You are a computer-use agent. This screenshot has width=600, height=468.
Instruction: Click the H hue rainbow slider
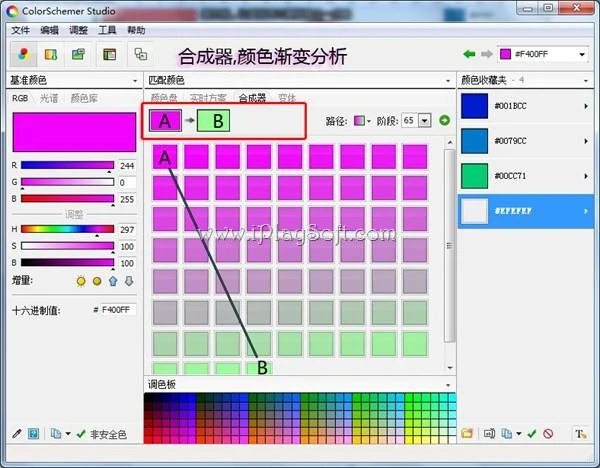[67, 229]
